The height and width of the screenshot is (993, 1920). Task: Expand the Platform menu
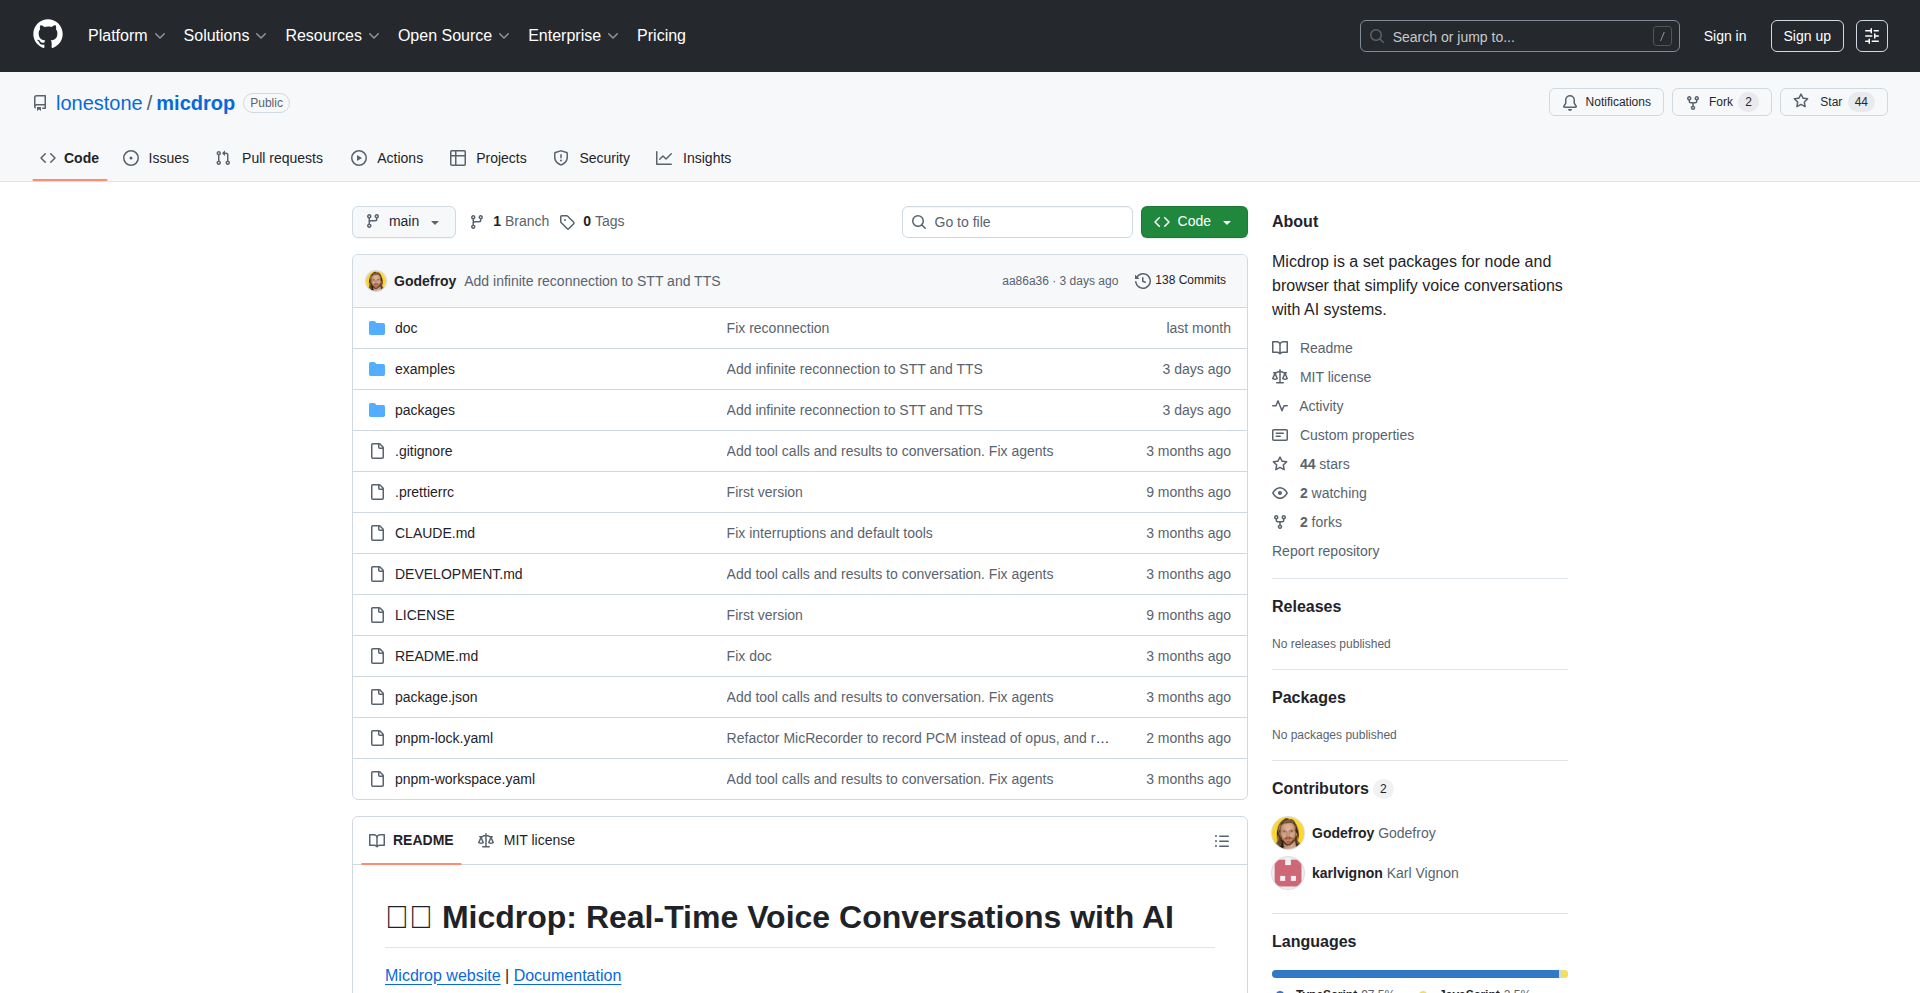(x=126, y=36)
